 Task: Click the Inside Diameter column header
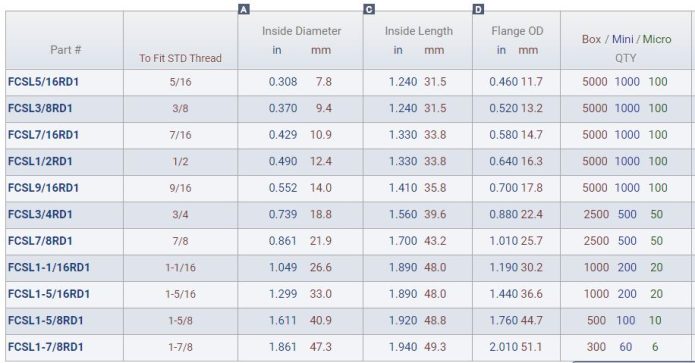click(301, 31)
